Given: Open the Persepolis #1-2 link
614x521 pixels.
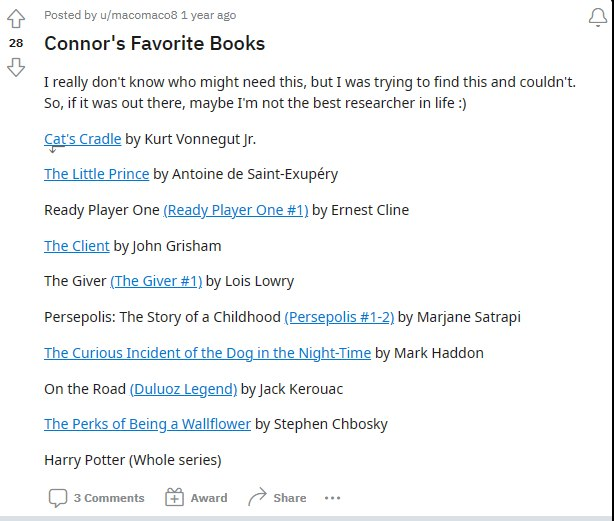Looking at the screenshot, I should (339, 317).
